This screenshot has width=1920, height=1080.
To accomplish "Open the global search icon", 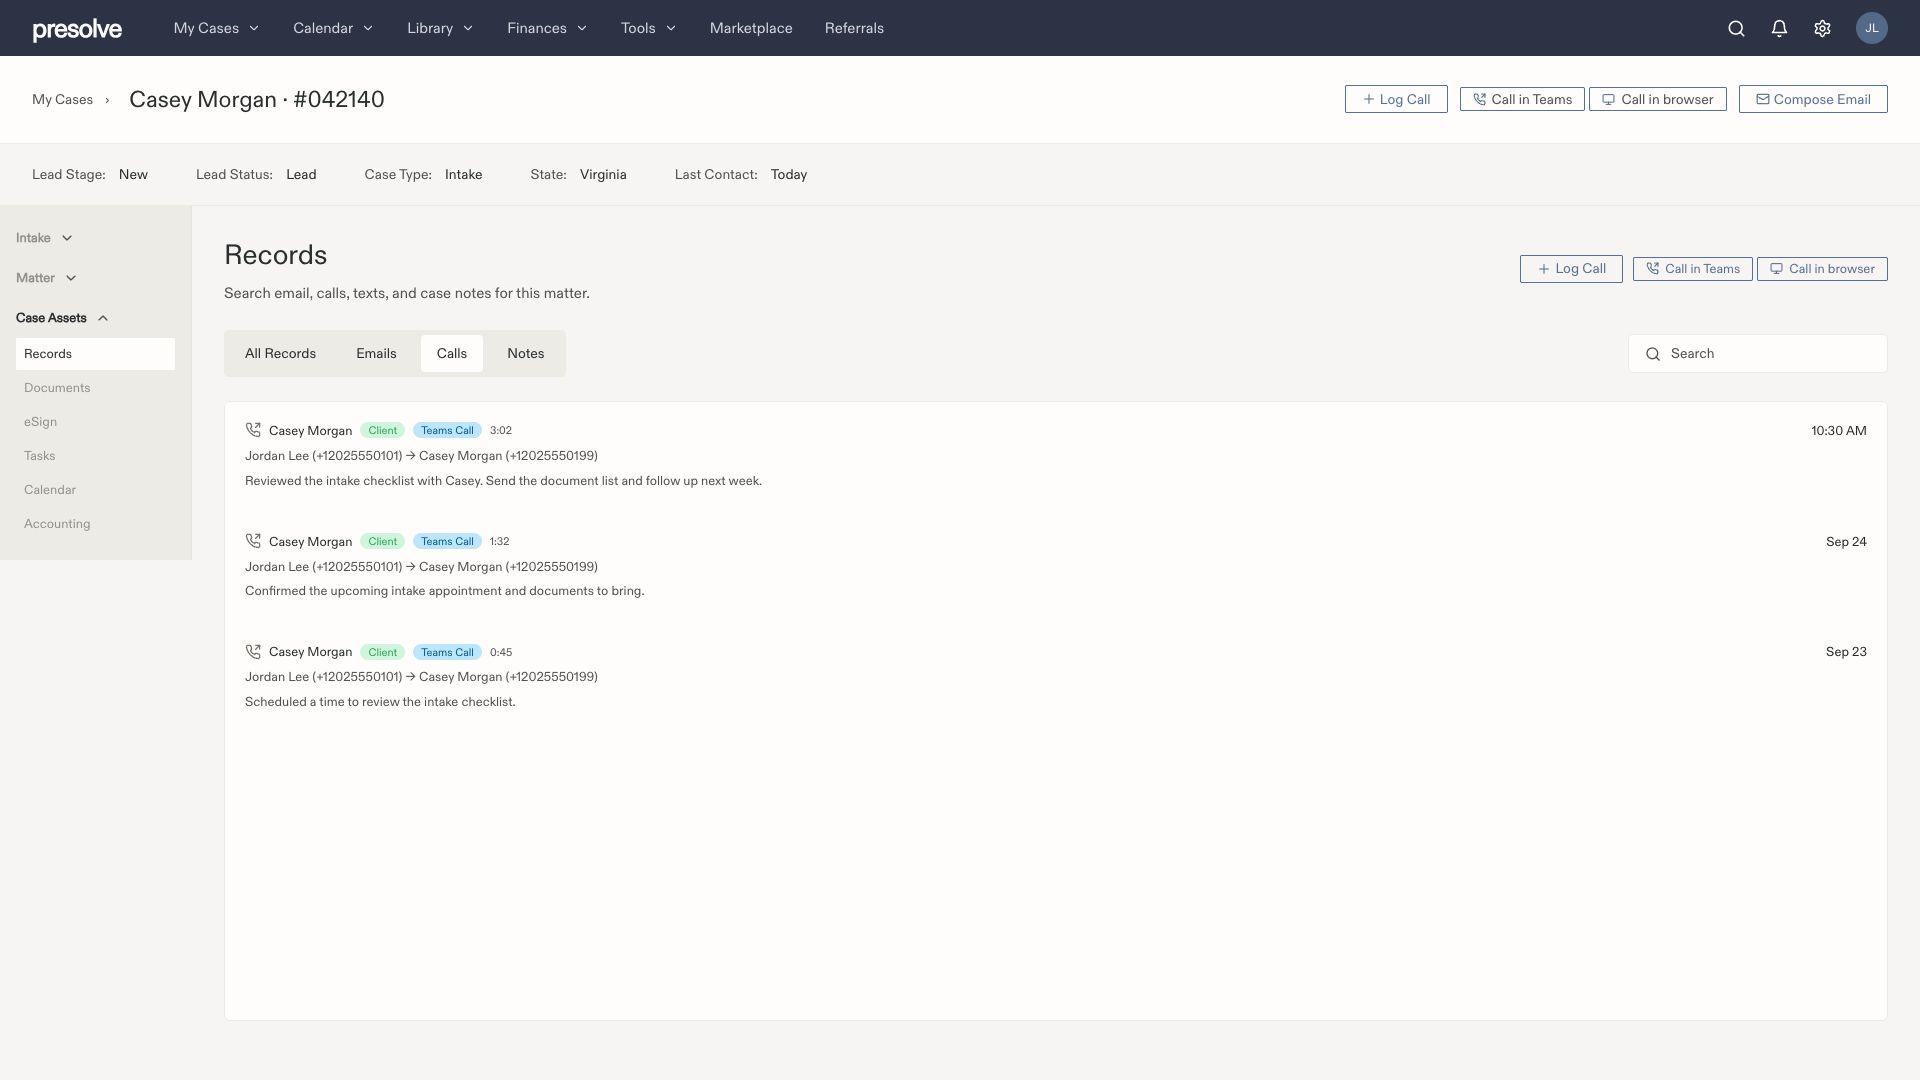I will click(x=1736, y=28).
